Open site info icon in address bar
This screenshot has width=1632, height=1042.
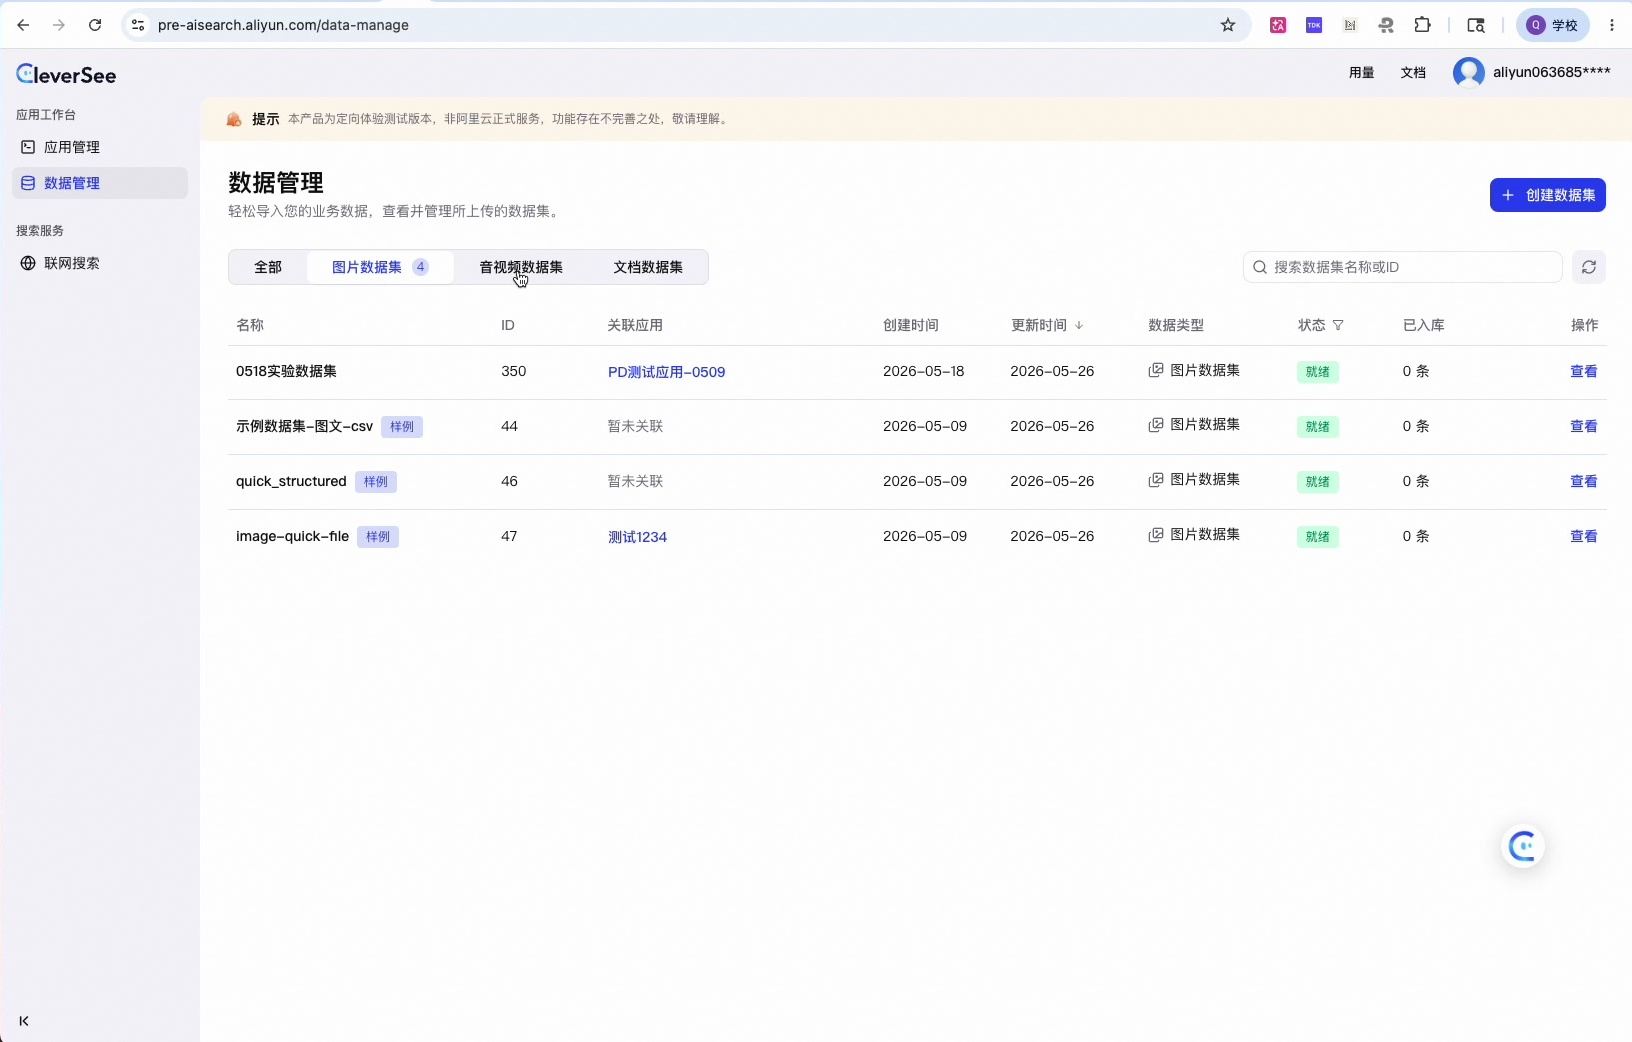pos(138,25)
